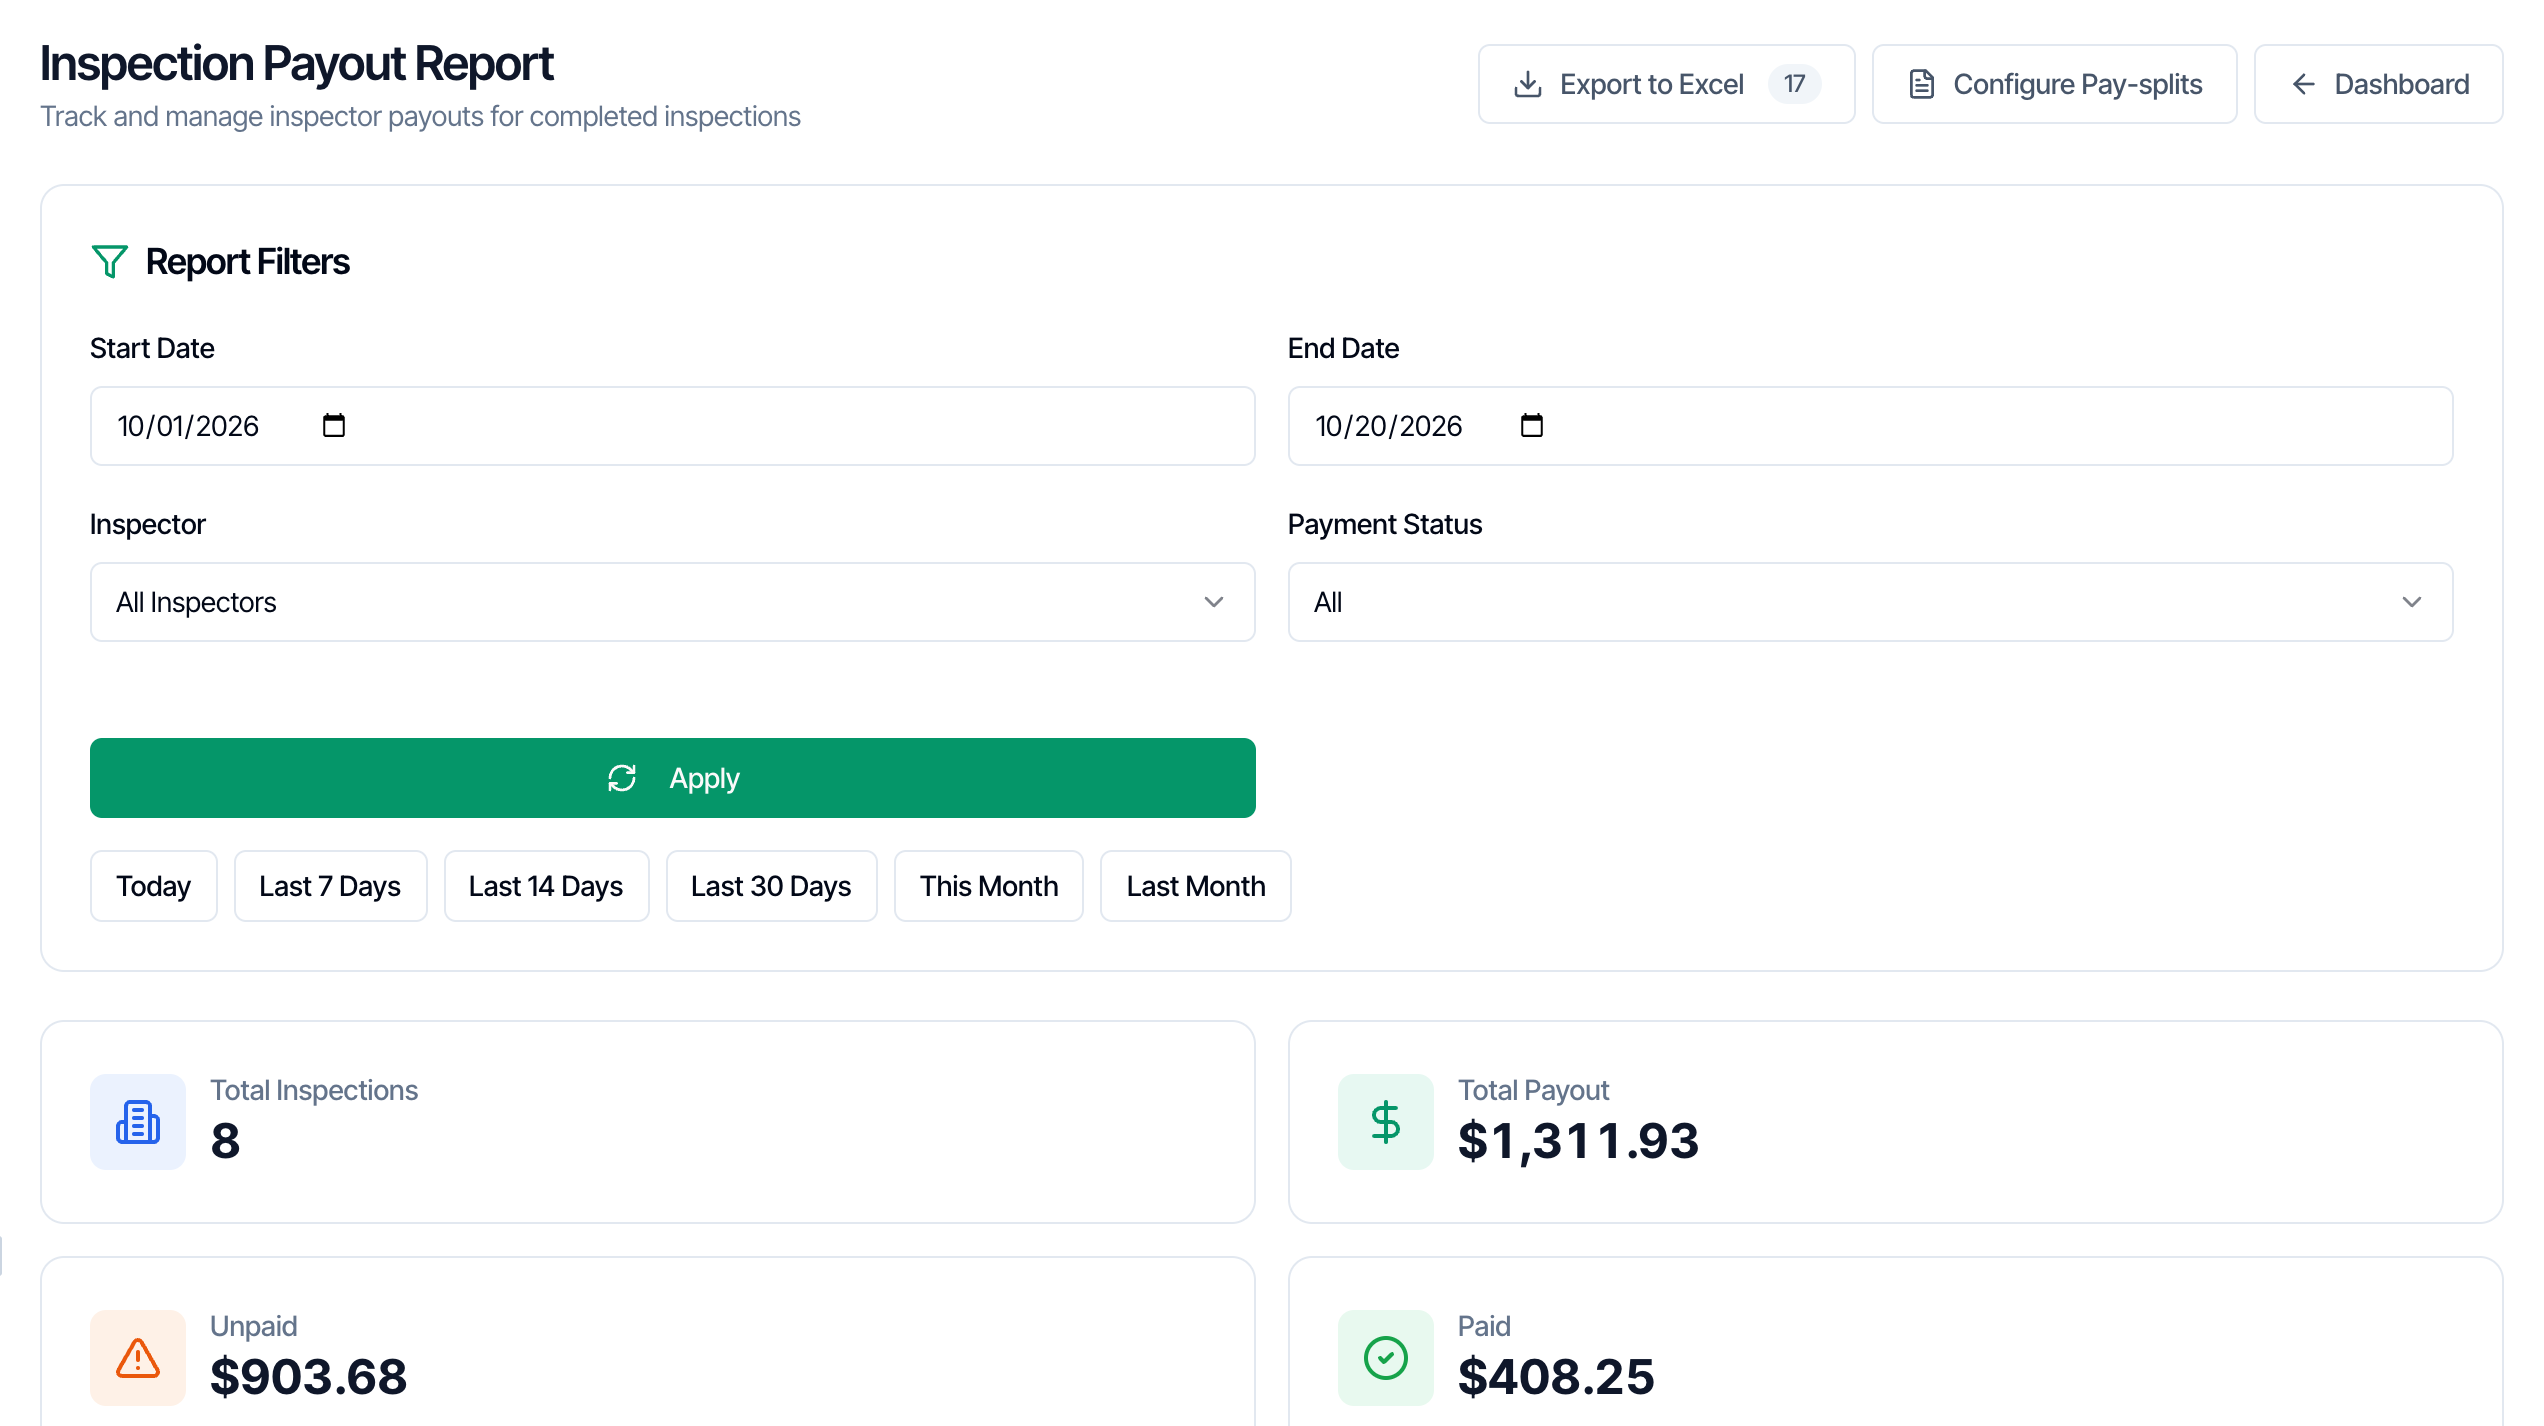
Task: Click the green dollar icon for Total Payout
Action: 1386,1122
